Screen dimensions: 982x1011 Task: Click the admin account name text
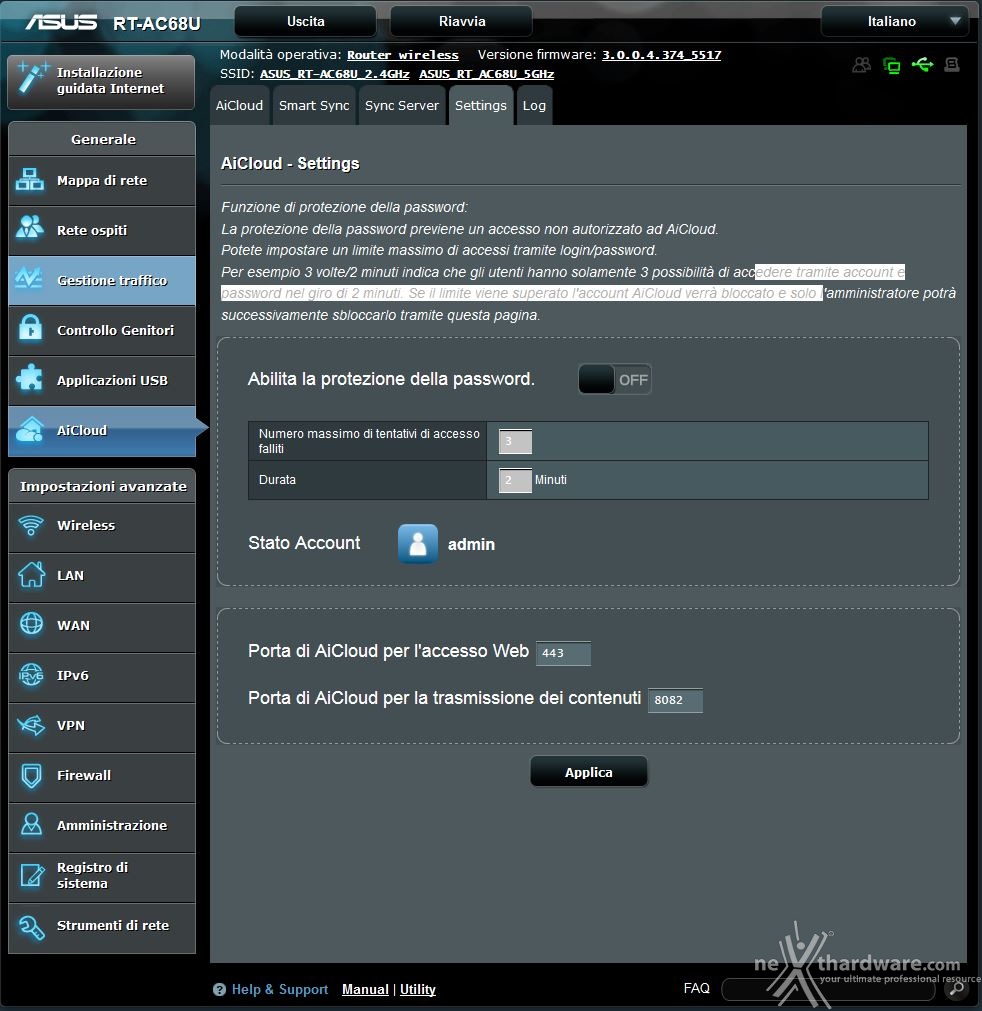[471, 544]
